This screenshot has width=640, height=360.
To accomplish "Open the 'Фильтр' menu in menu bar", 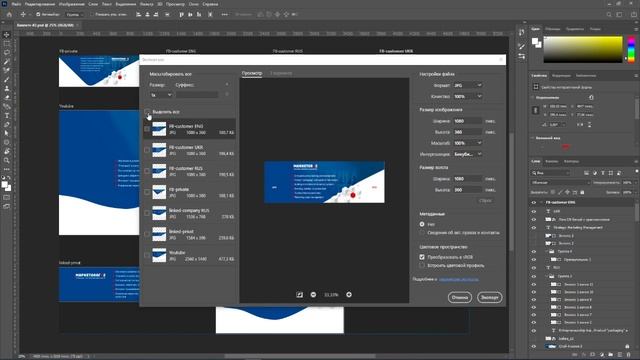I will [x=146, y=4].
